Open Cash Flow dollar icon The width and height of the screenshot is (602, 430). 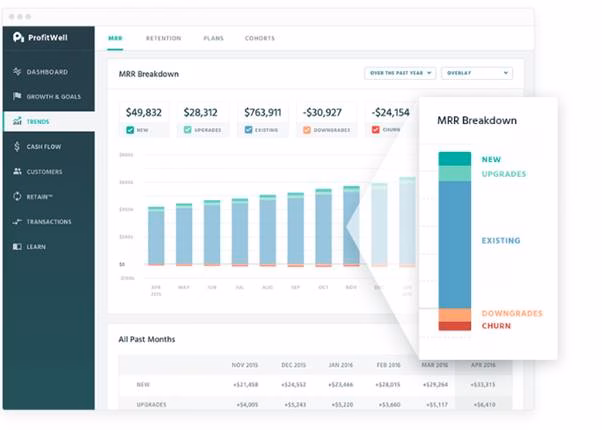[x=17, y=147]
